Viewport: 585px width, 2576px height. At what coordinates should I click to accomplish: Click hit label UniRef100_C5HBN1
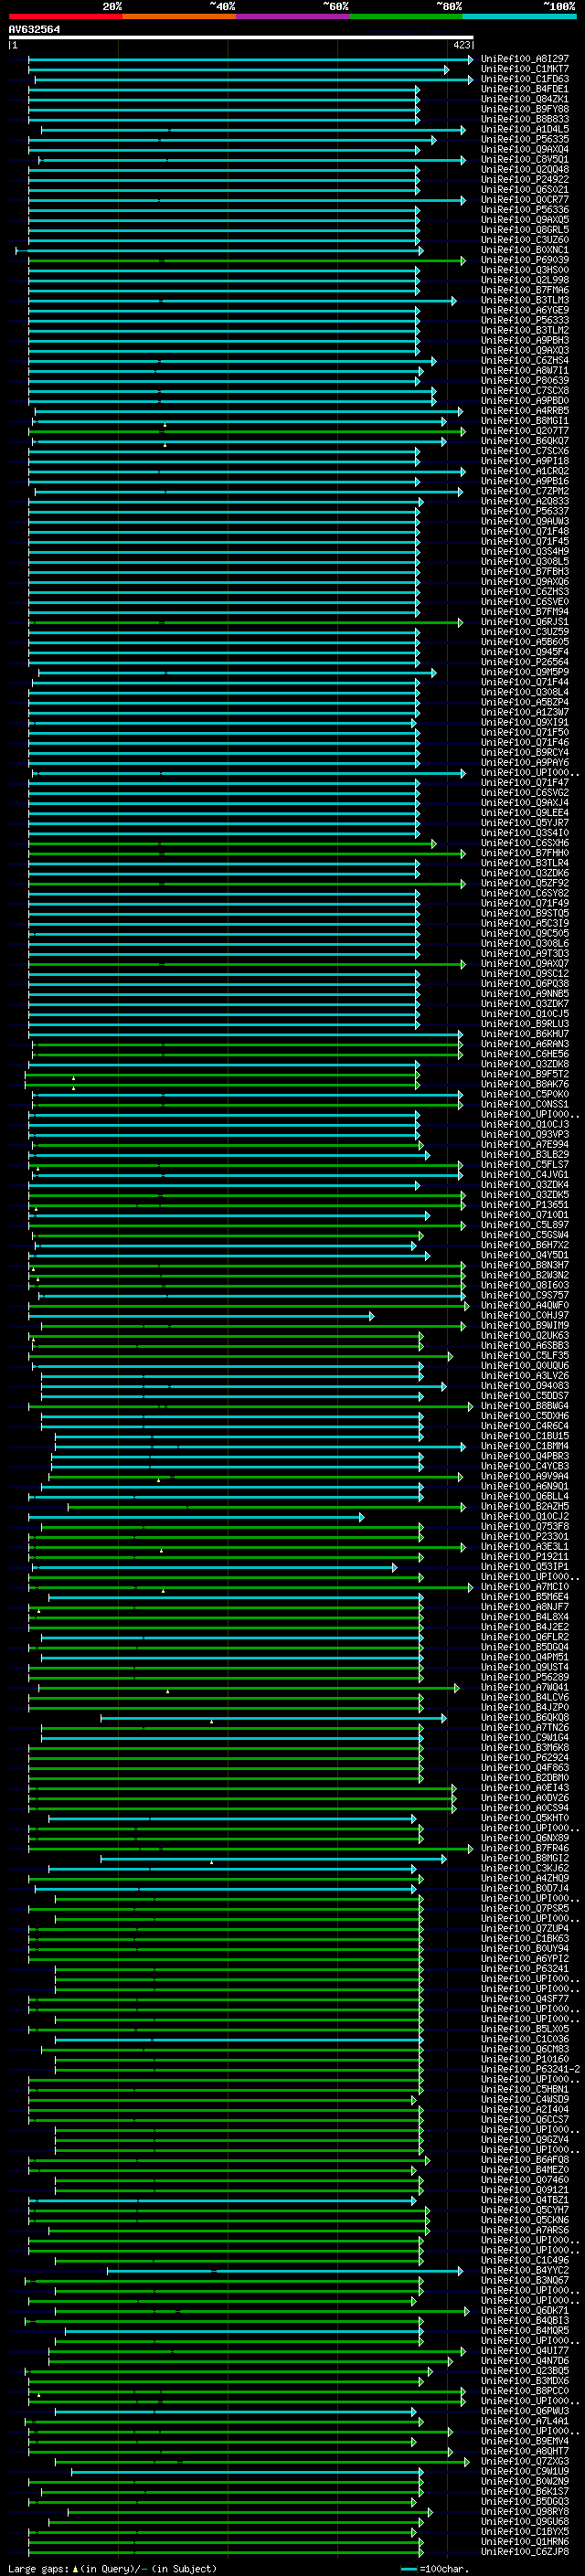click(x=525, y=2091)
